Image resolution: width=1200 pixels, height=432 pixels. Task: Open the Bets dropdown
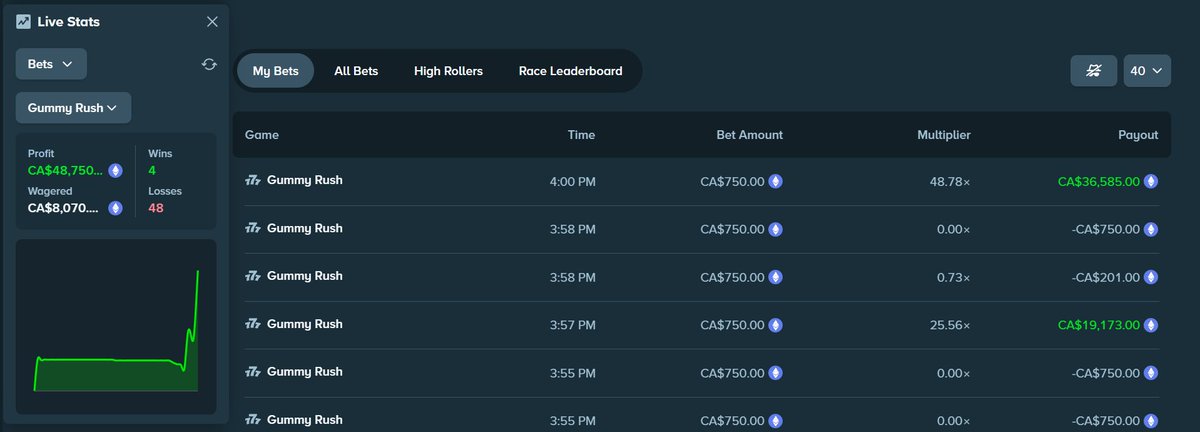[51, 64]
